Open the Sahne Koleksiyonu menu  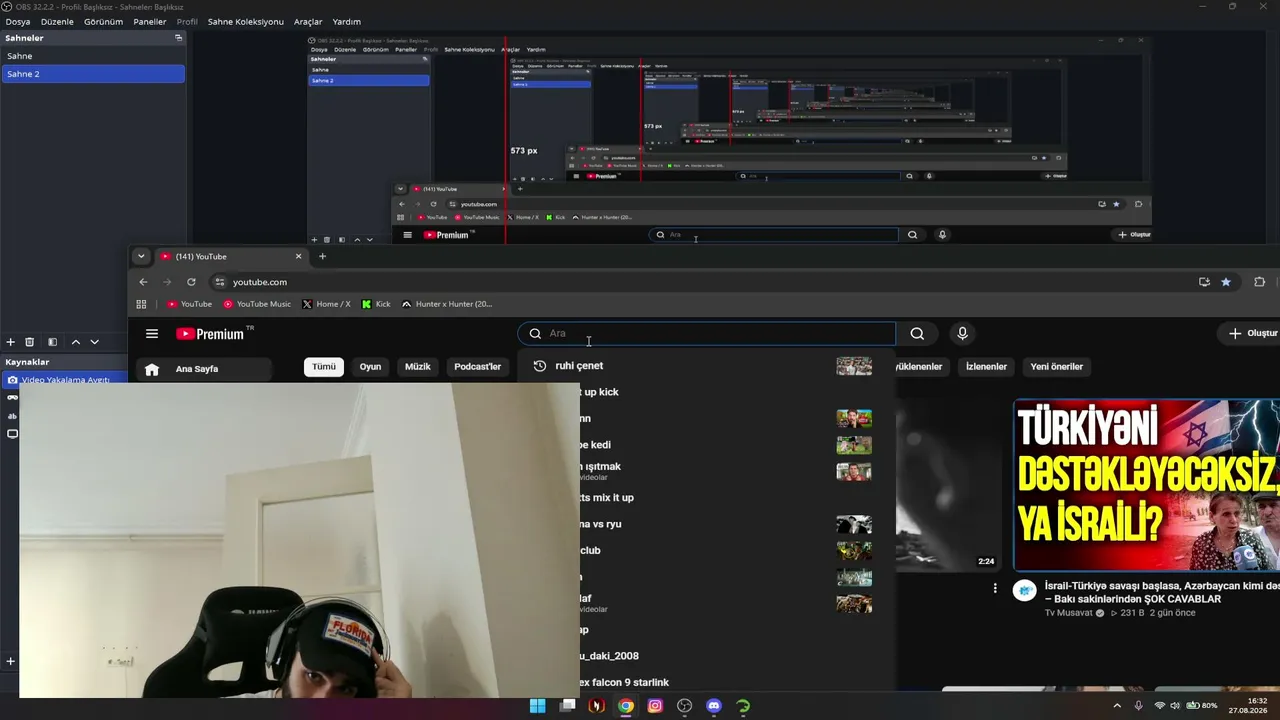point(246,21)
